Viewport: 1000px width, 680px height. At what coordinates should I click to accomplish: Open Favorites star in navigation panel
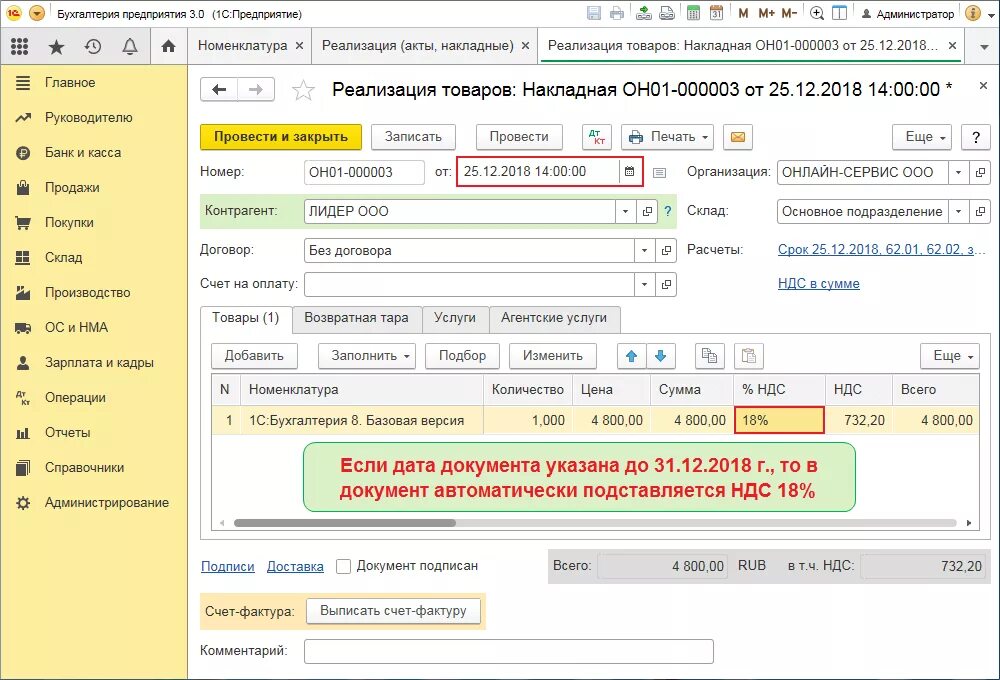click(x=57, y=47)
